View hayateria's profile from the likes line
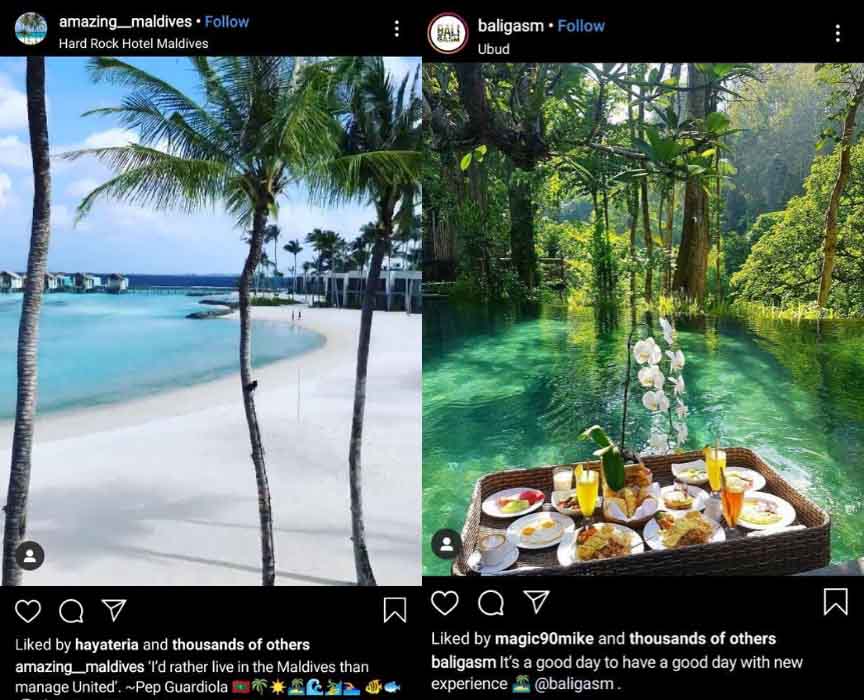This screenshot has height=700, width=864. coord(106,644)
